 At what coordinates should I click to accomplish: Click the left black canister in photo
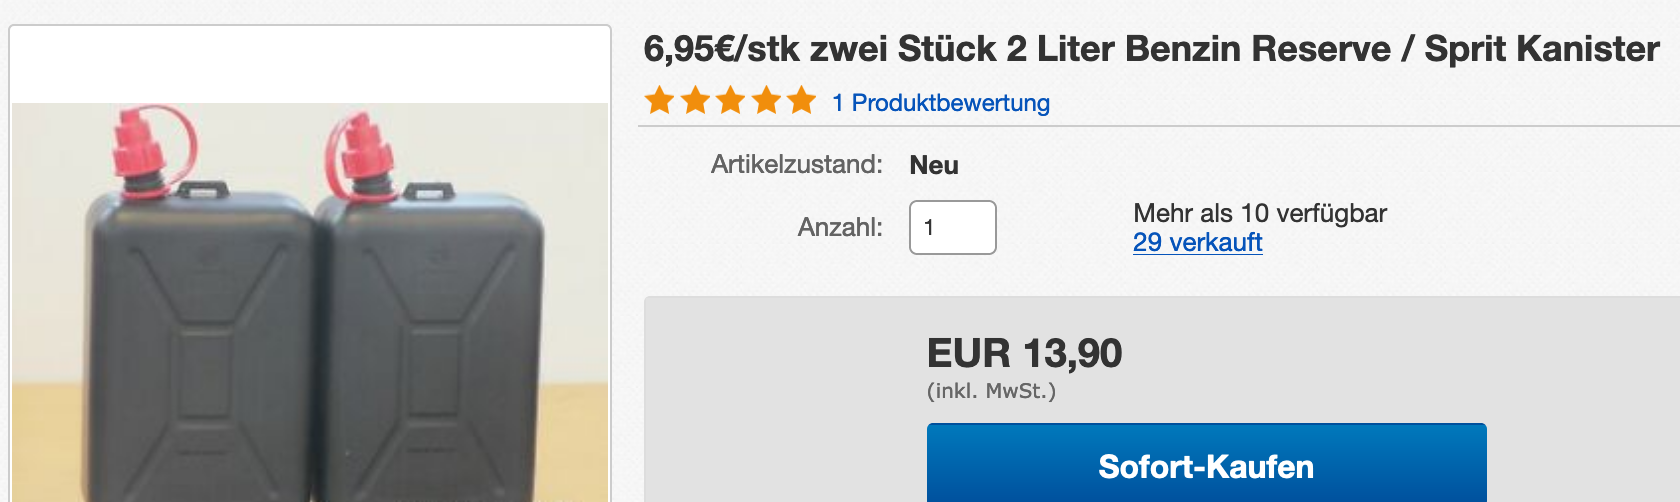click(x=200, y=340)
